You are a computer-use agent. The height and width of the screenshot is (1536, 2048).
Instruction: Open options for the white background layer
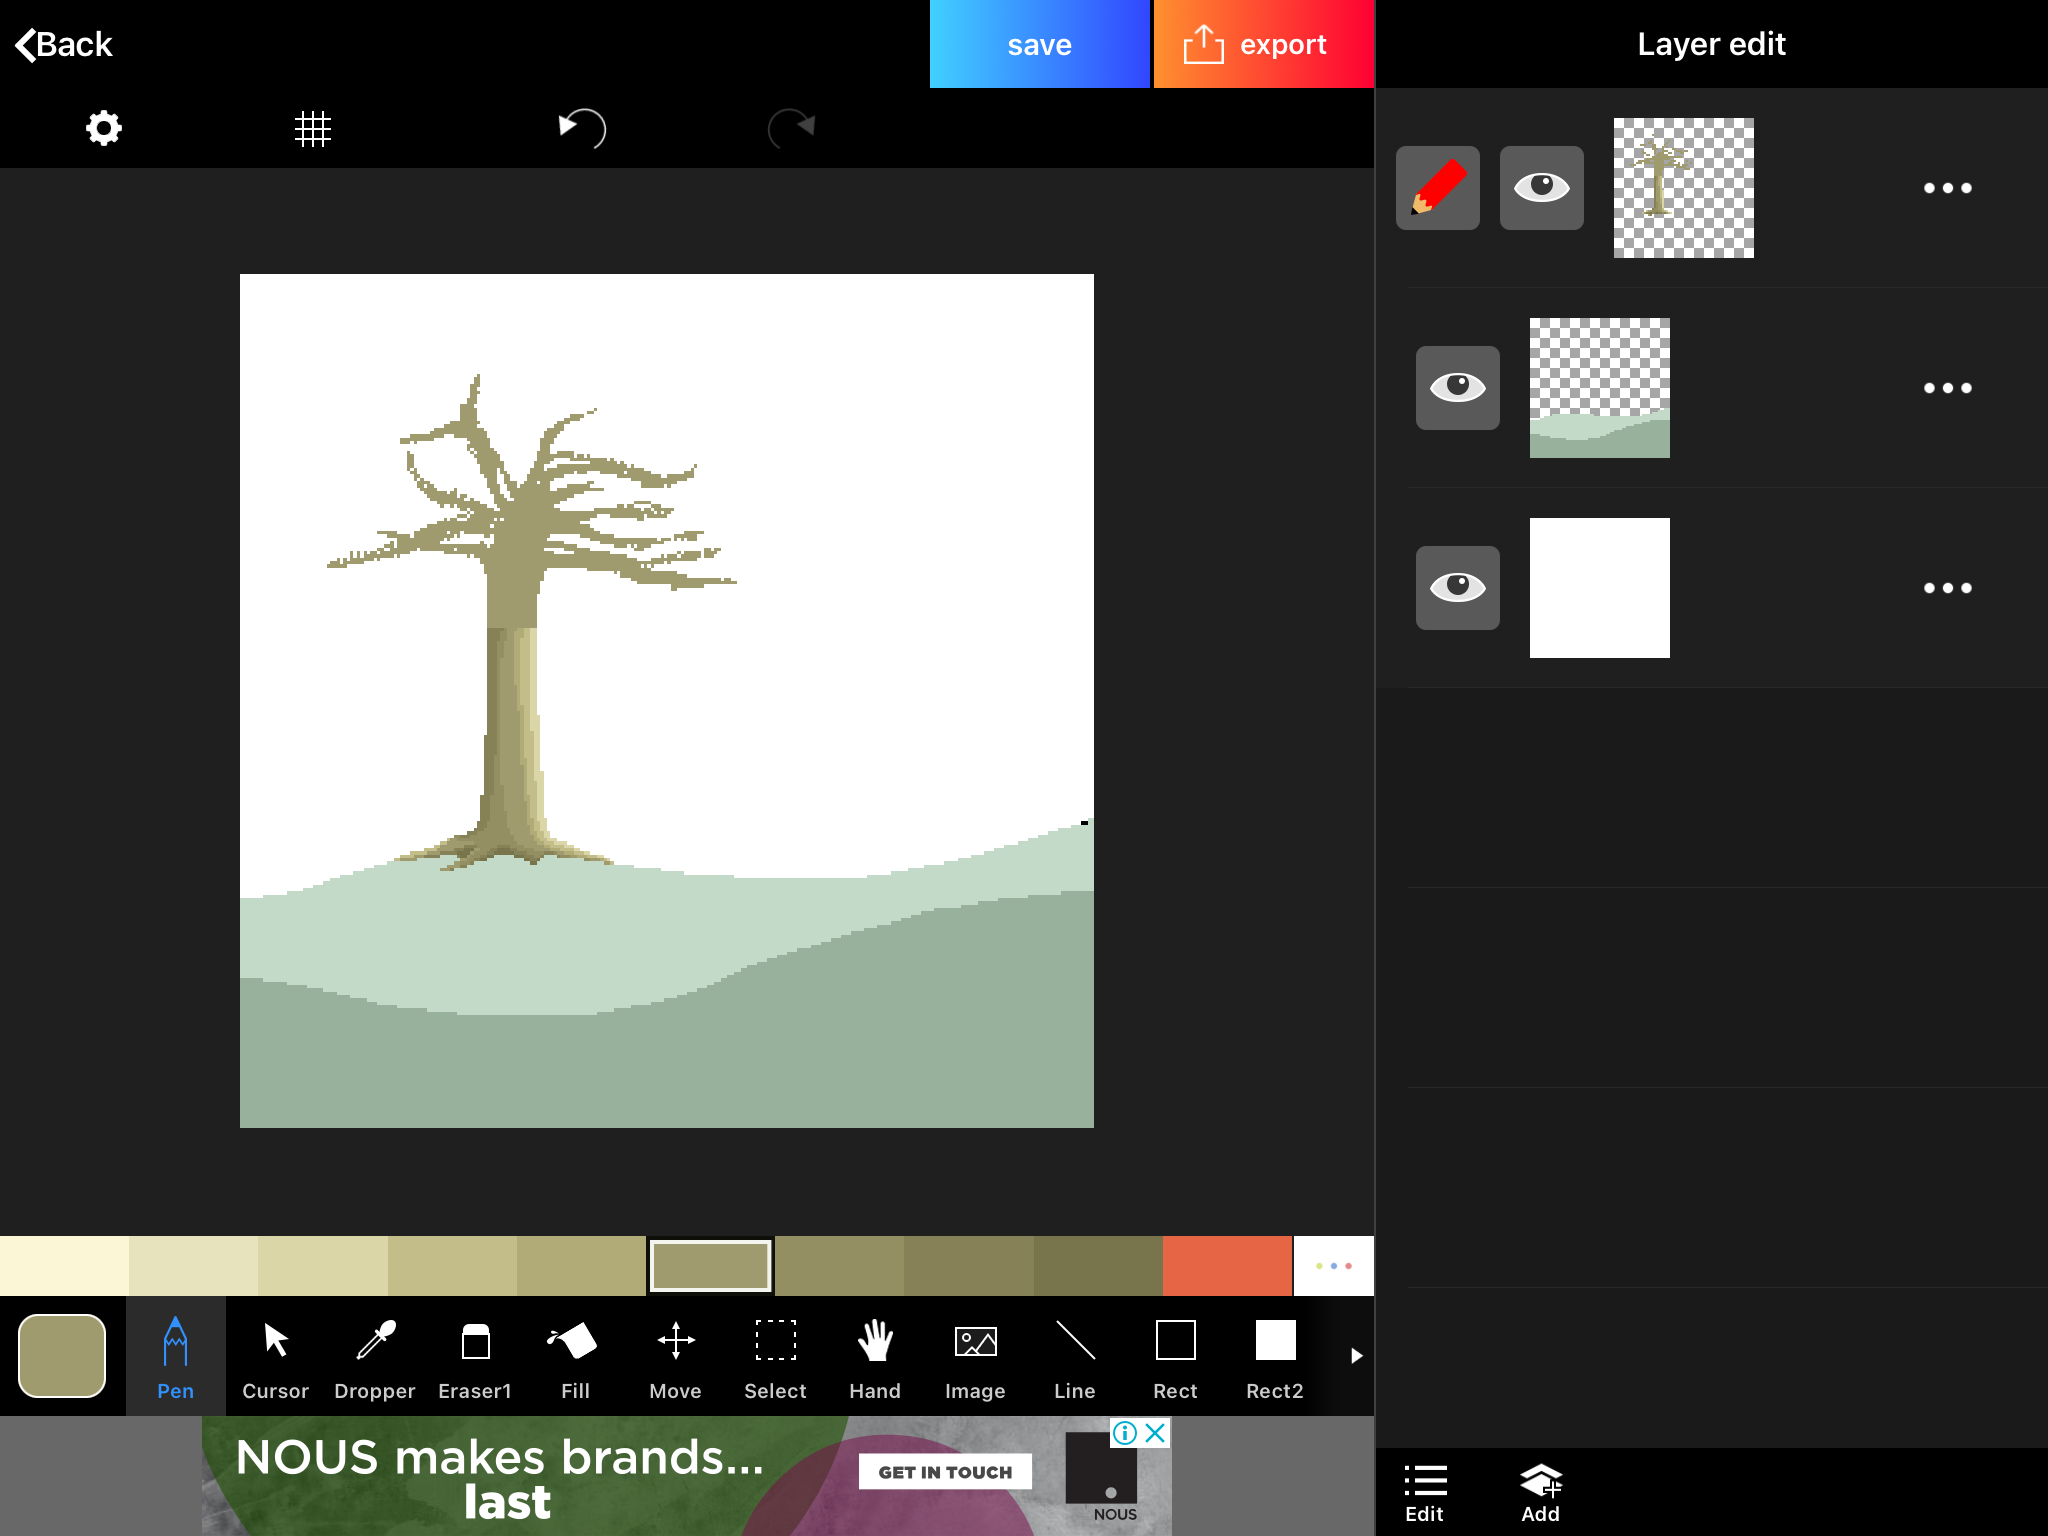[x=1947, y=588]
